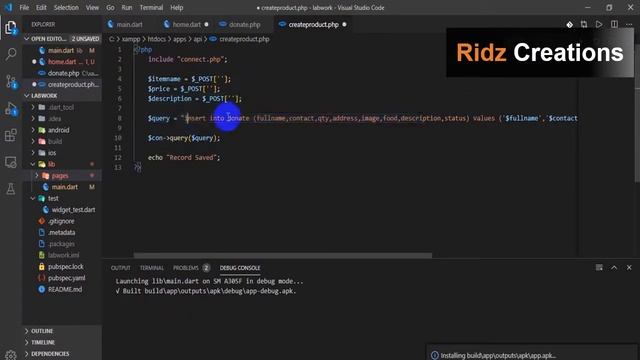The height and width of the screenshot is (360, 640).
Task: Expand the pages folder
Action: click(62, 176)
